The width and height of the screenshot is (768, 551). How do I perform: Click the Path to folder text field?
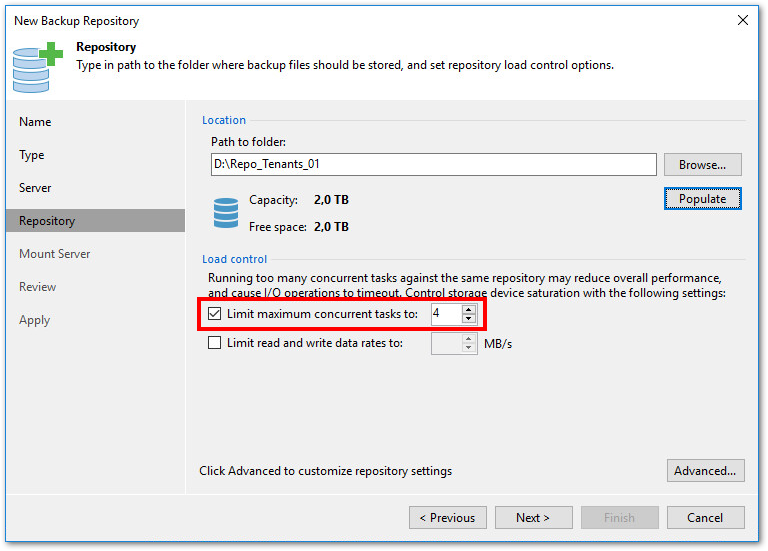tap(433, 164)
